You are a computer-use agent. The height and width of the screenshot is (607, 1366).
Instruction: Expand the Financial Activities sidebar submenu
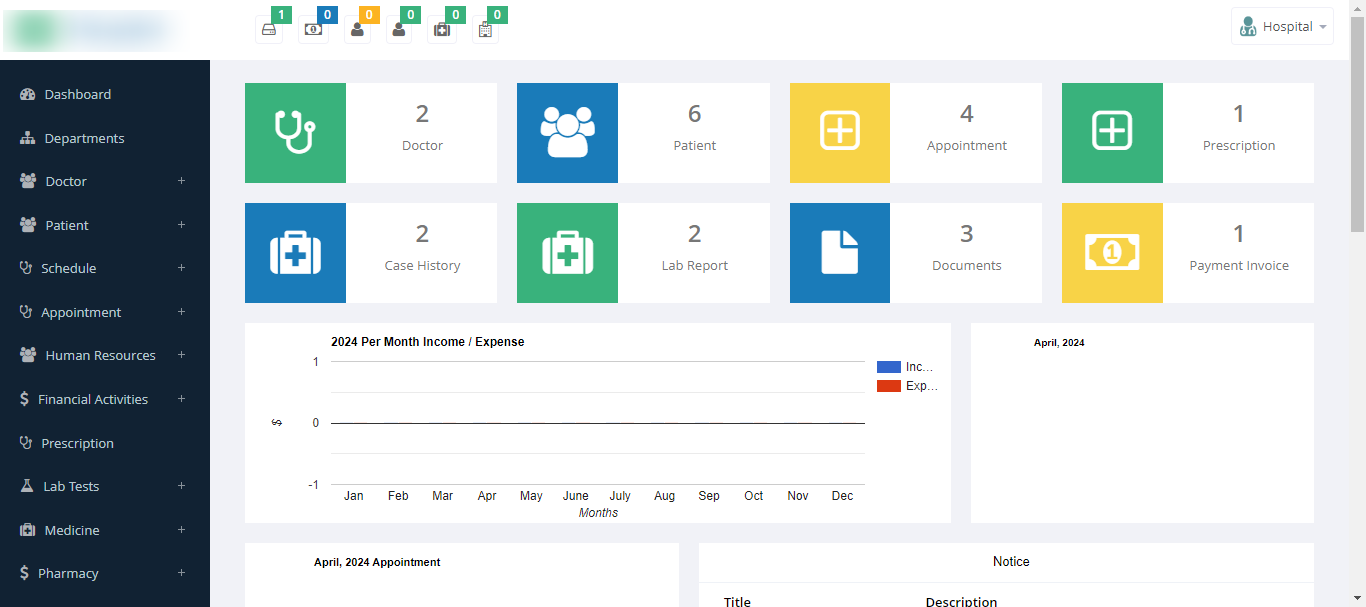181,399
